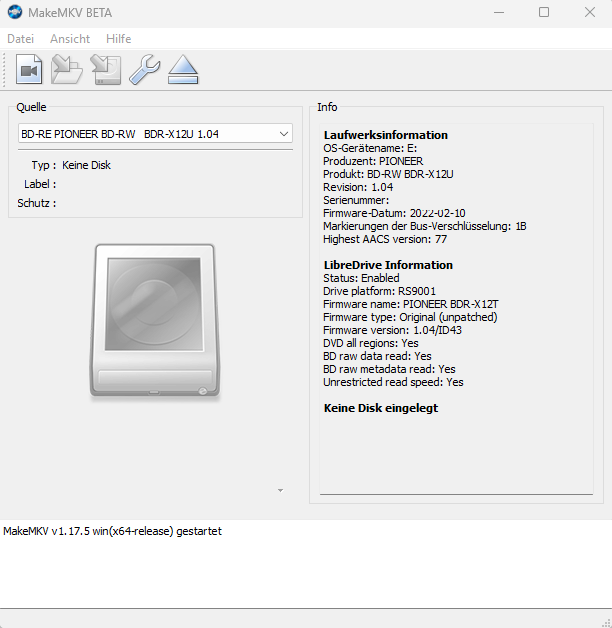Close the MakeMKV window
This screenshot has height=628, width=612.
[x=590, y=12]
